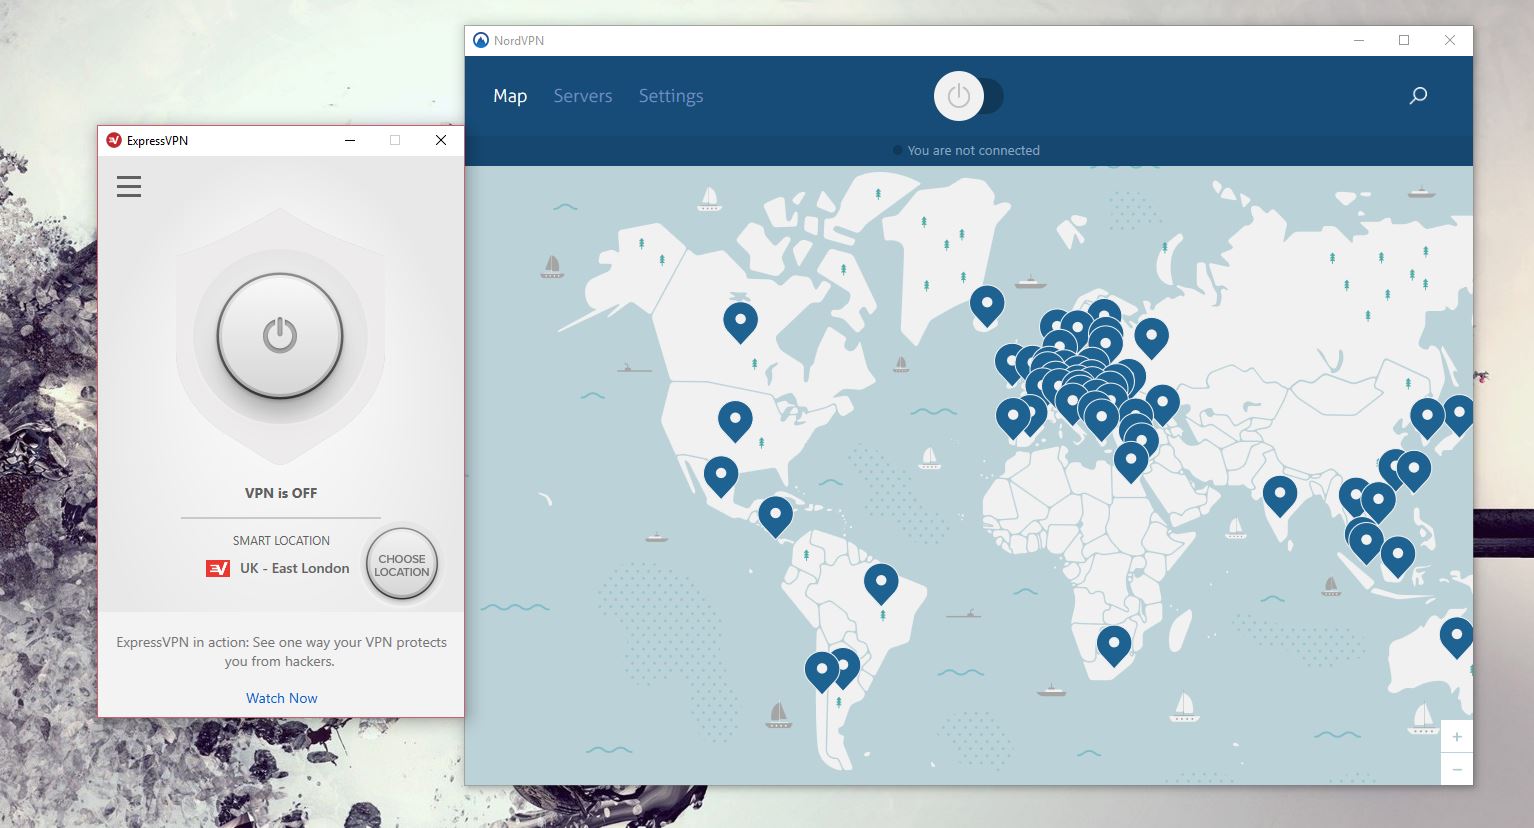The height and width of the screenshot is (828, 1534).
Task: Click the ExpressVPN red flag logo beside UK
Action: coord(218,568)
